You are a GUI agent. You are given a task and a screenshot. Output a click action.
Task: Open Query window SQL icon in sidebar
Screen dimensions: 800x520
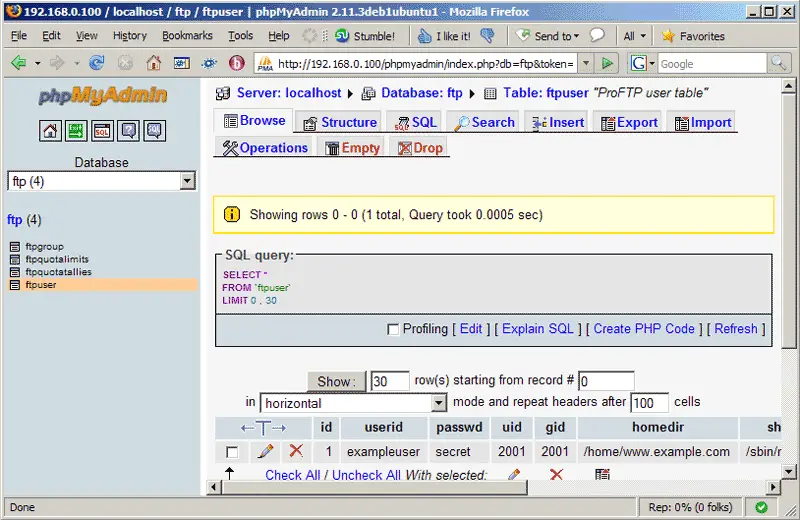click(x=102, y=131)
